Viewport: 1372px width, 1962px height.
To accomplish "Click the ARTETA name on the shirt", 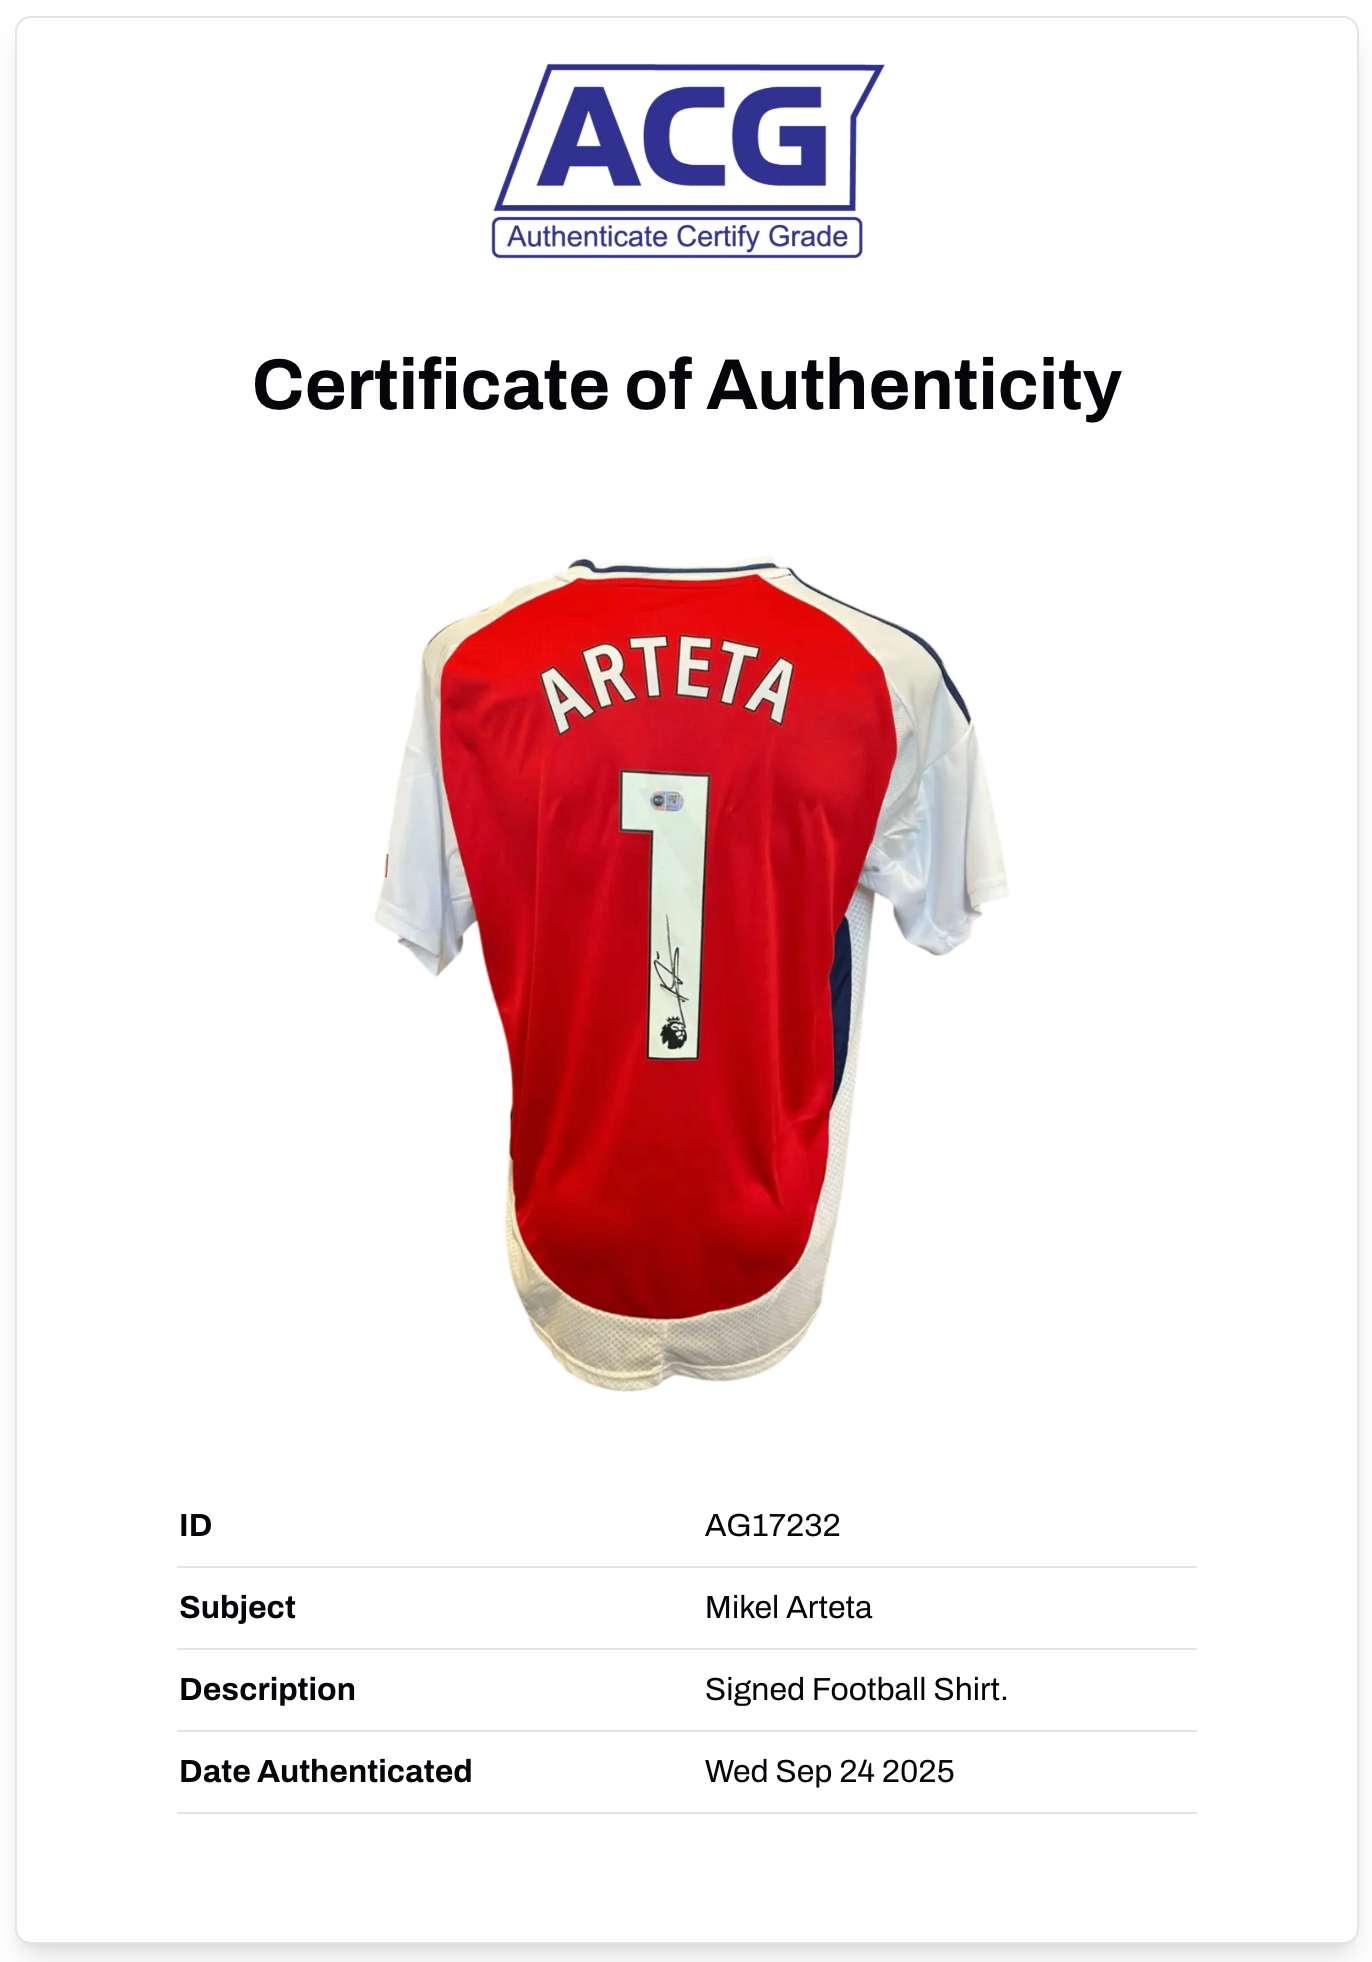I will point(667,681).
